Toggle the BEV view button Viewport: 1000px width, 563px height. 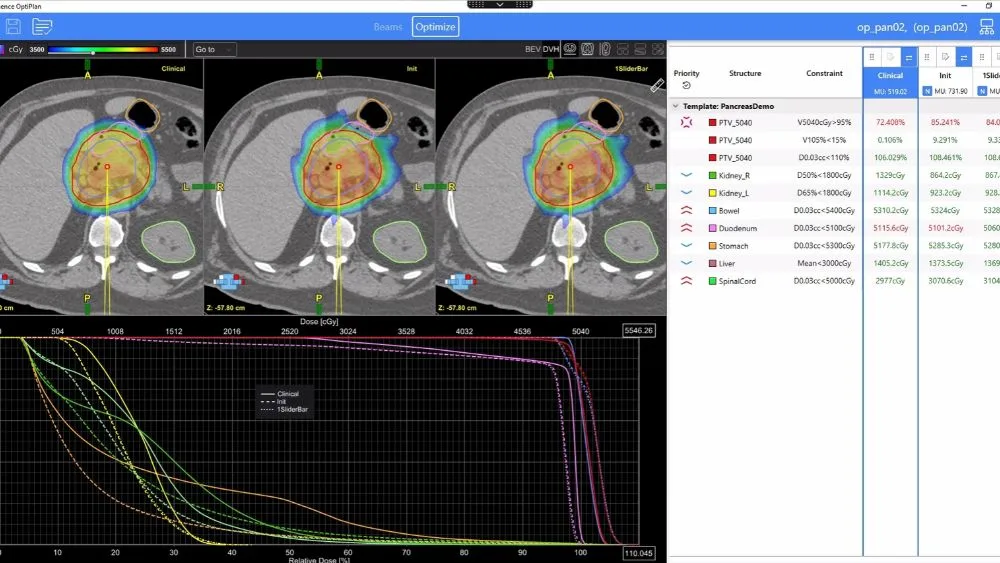pyautogui.click(x=533, y=49)
